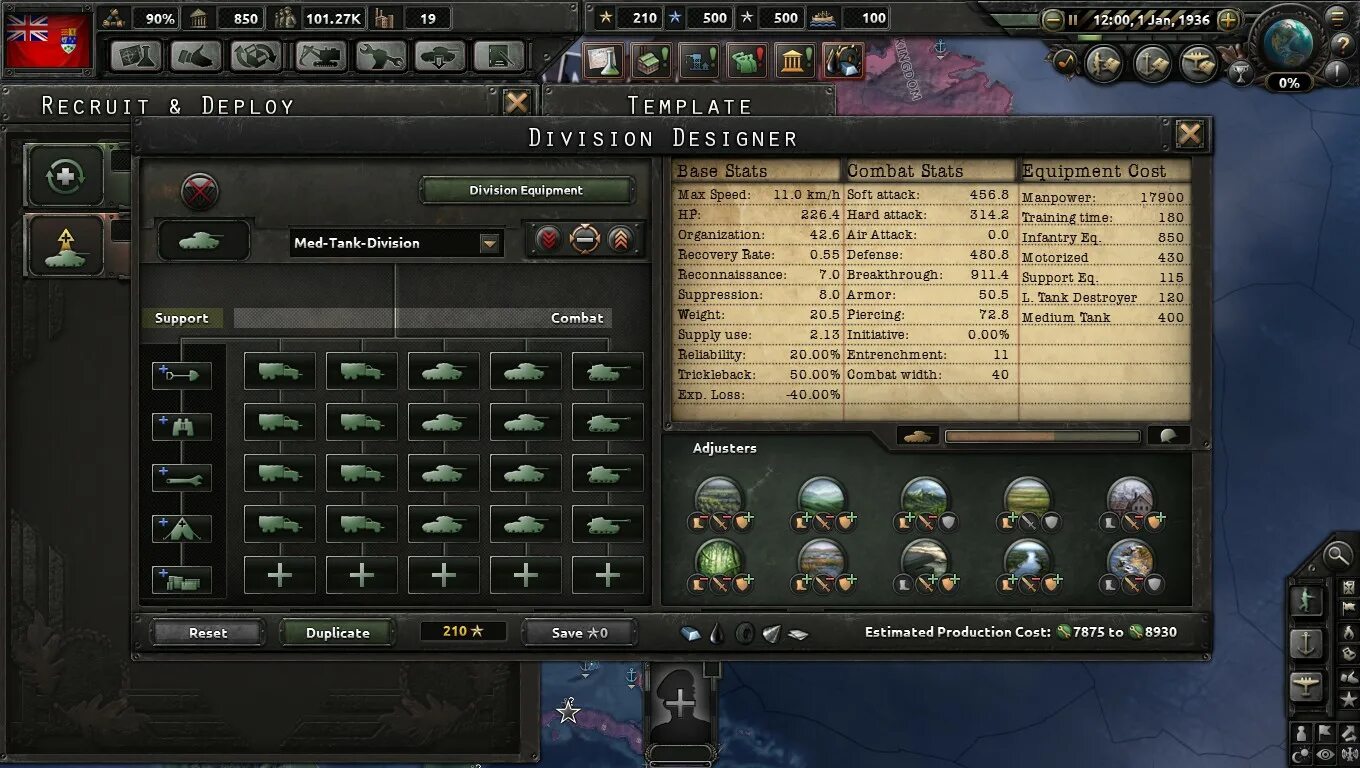Select the Urban terrain adjuster icon
This screenshot has height=768, width=1360.
click(x=1130, y=498)
